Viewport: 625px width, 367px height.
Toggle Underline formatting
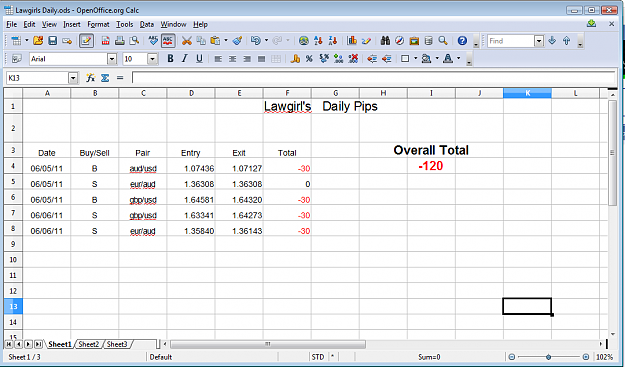click(199, 59)
